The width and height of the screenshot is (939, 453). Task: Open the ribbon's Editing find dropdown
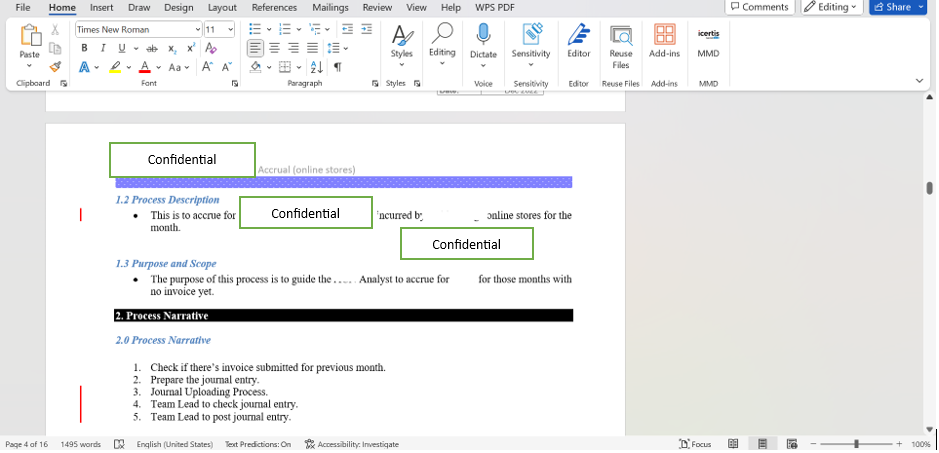442,45
